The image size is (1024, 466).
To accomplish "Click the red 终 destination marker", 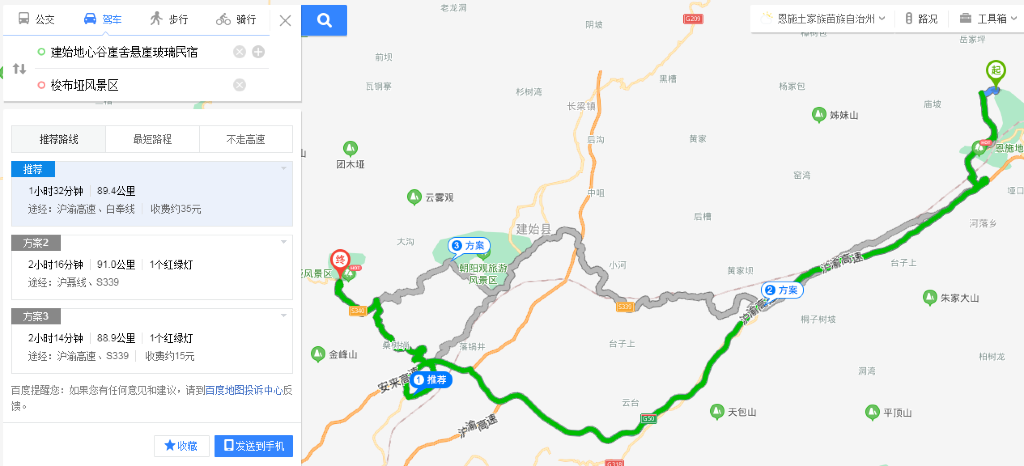I will pos(339,261).
